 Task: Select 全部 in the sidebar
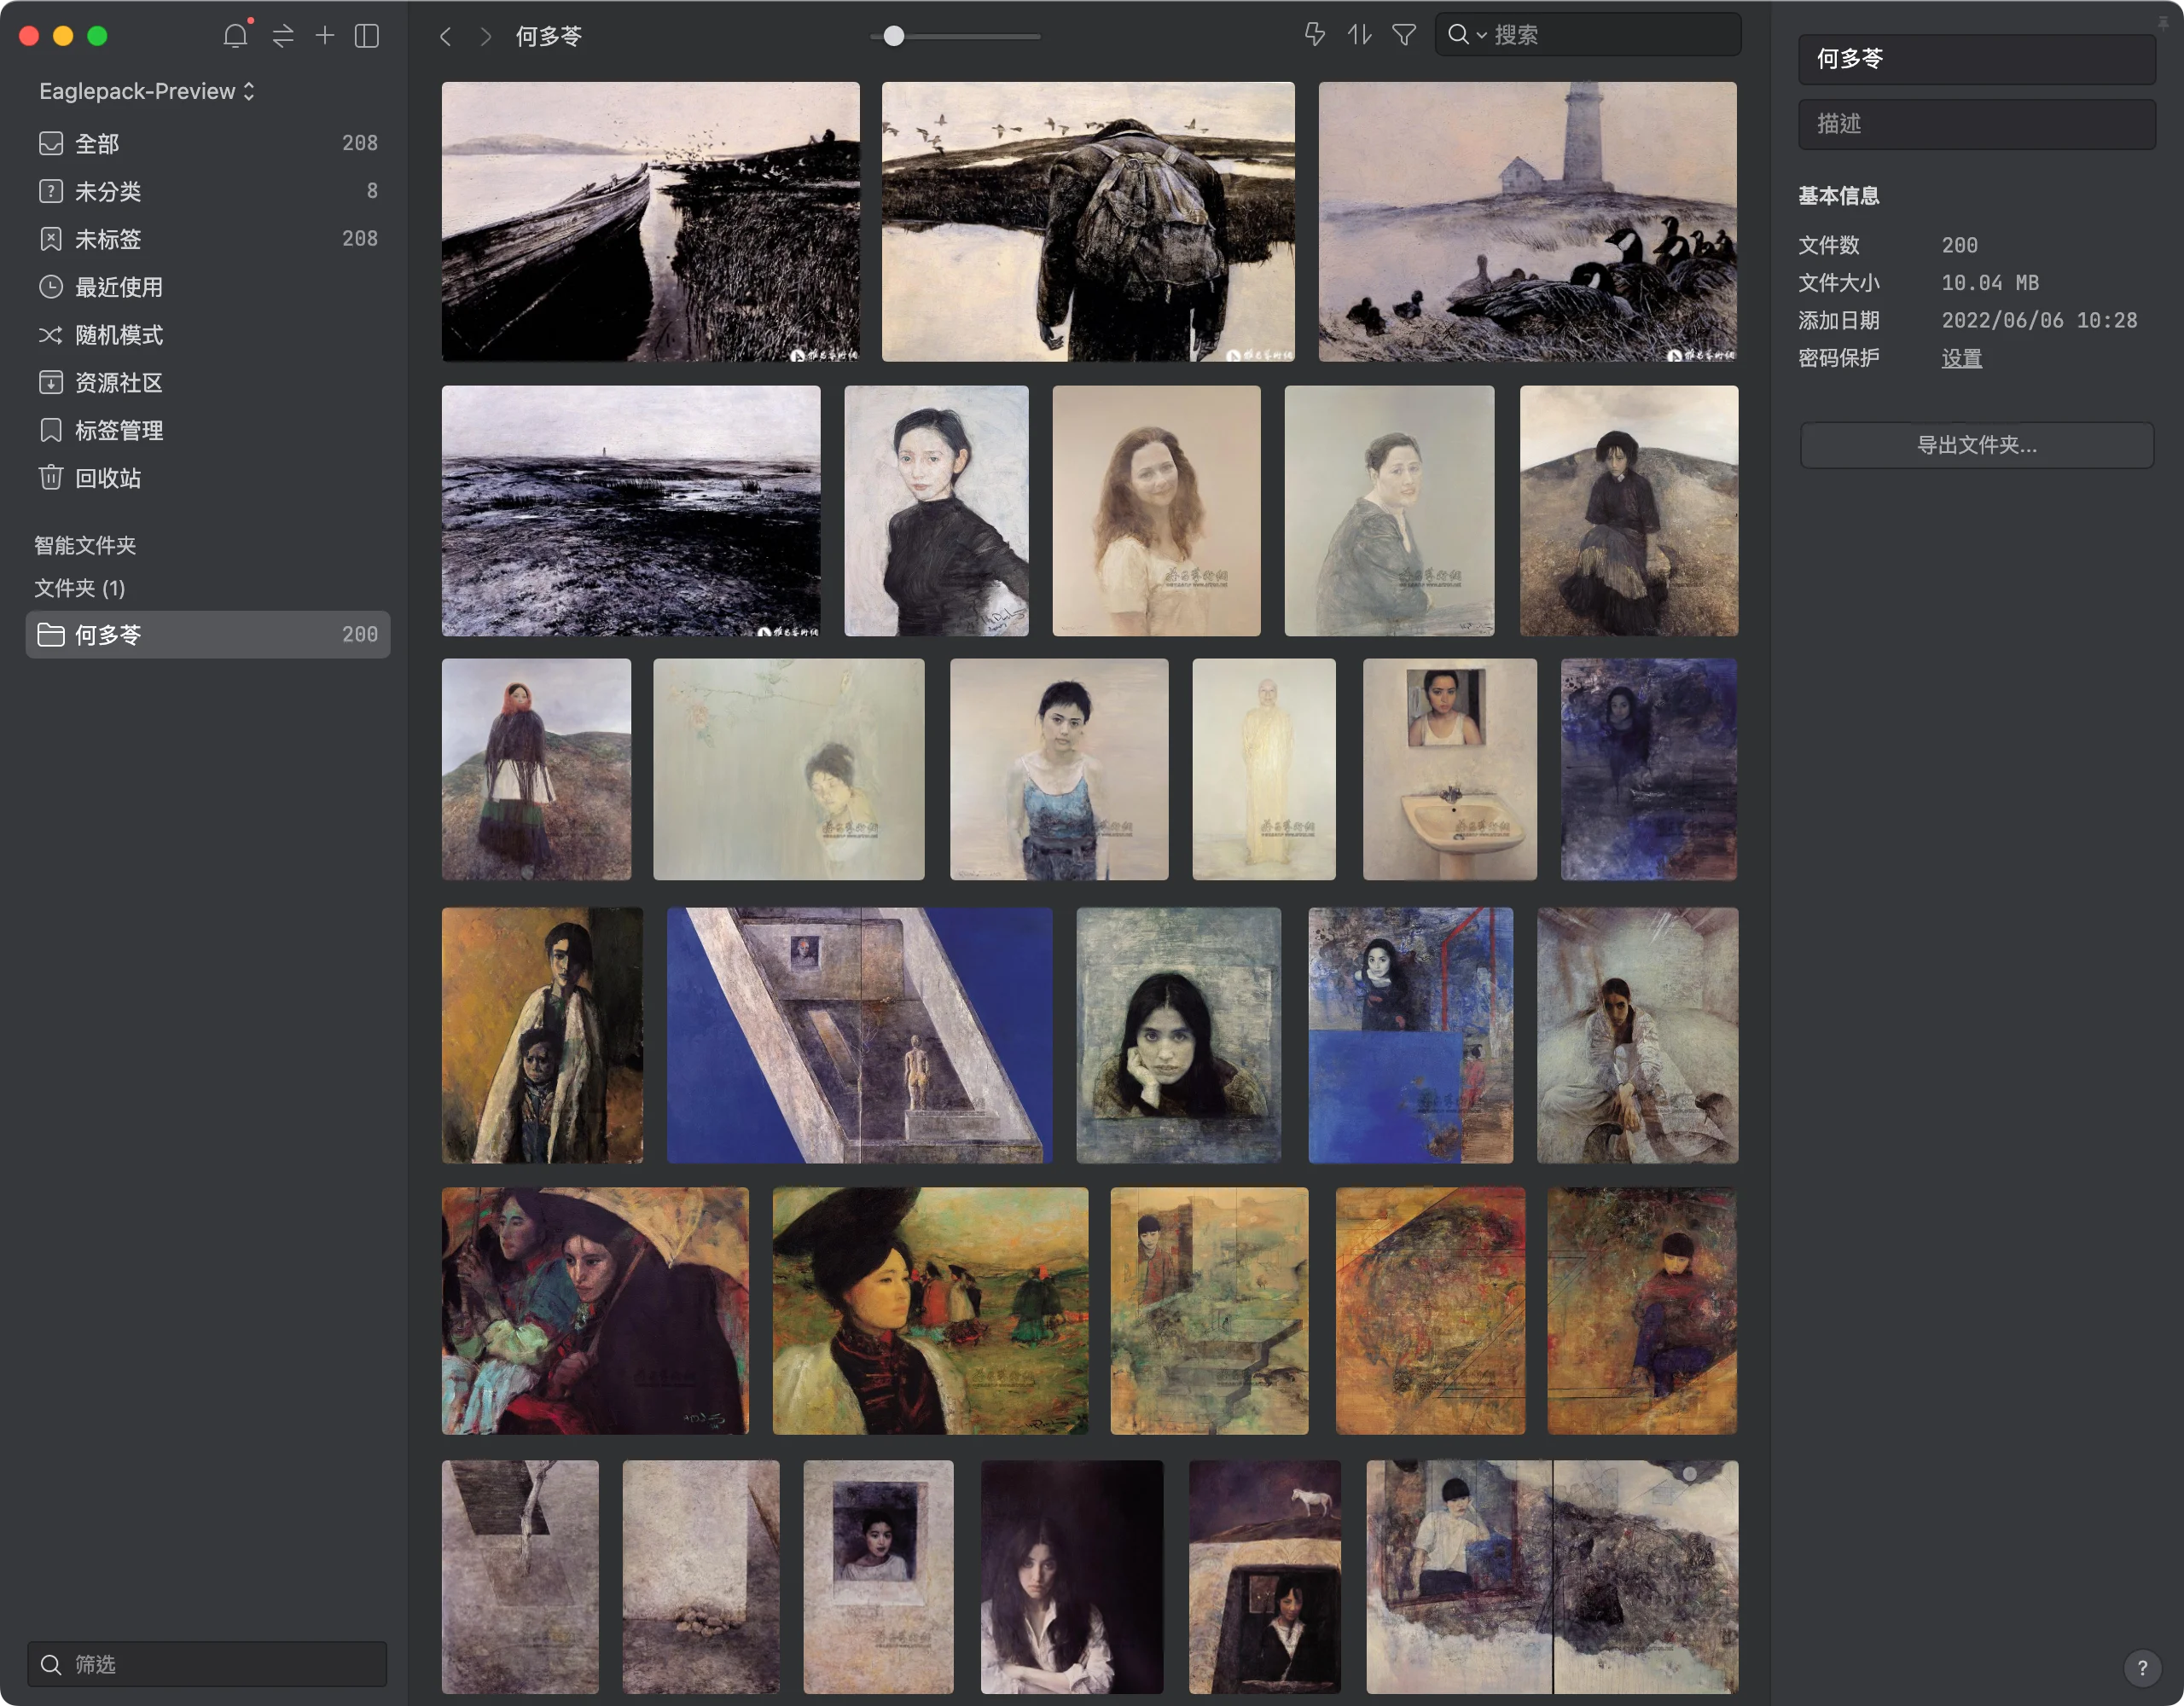[208, 143]
